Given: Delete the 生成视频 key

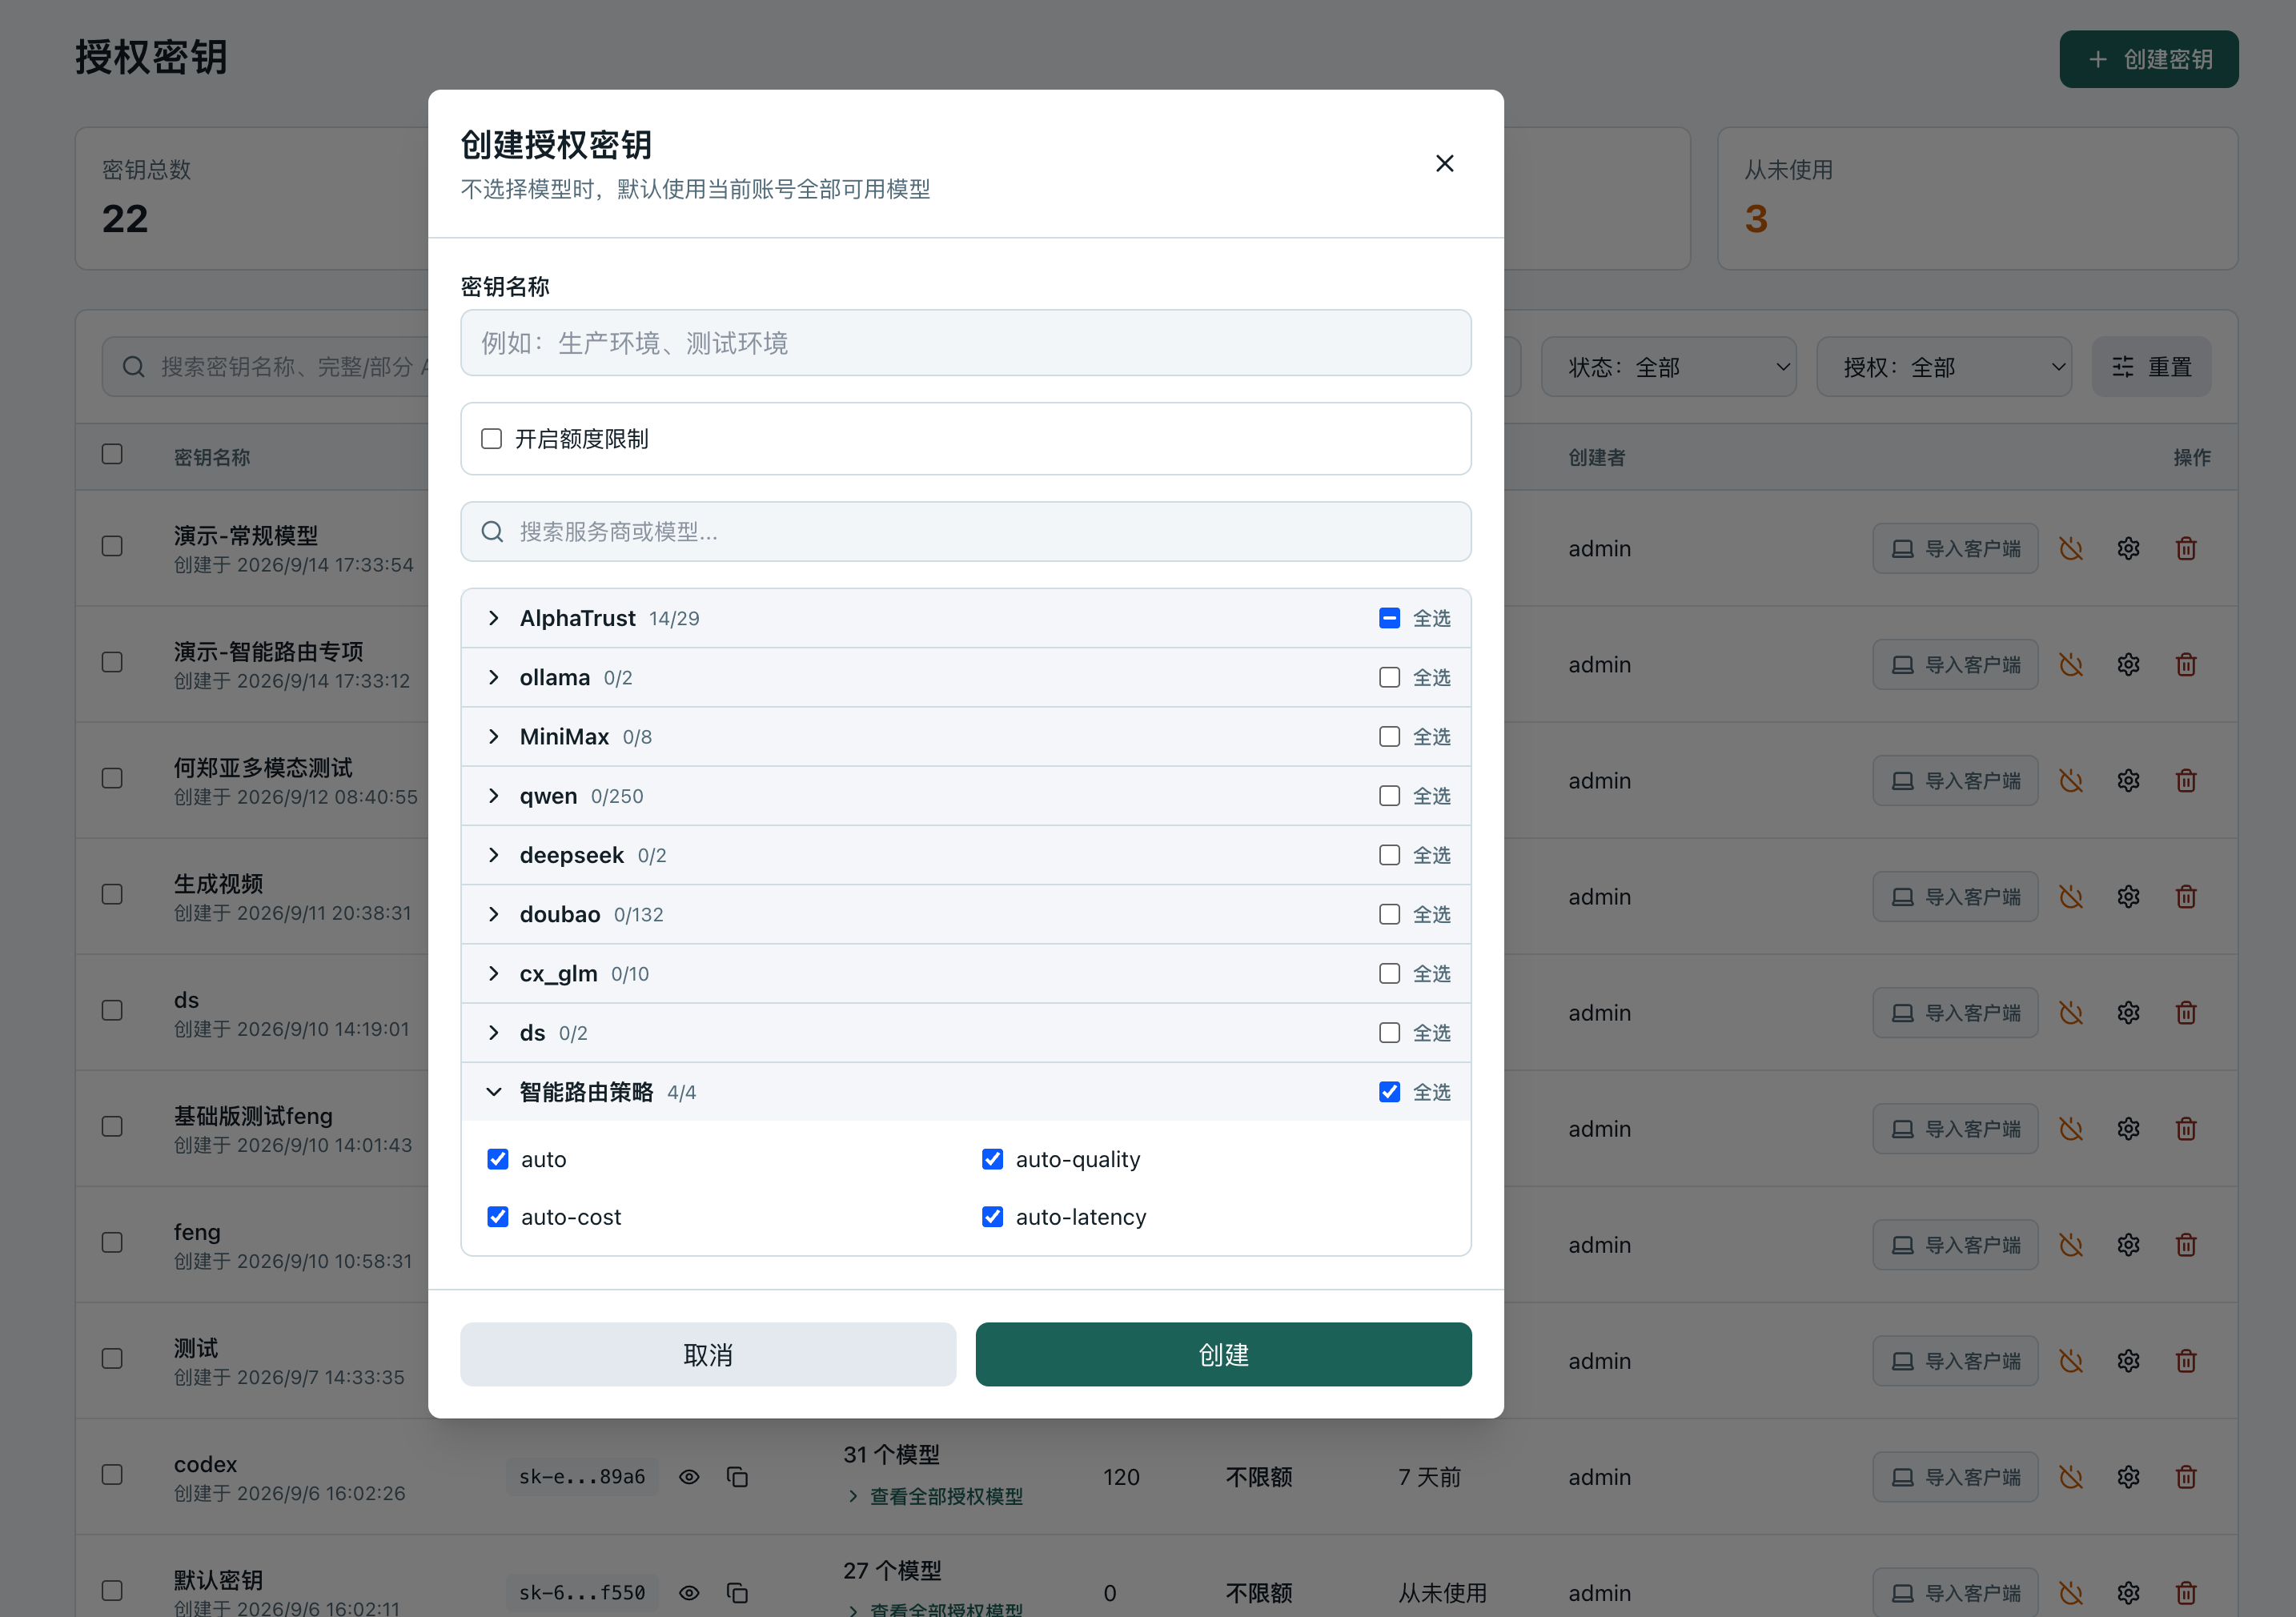Looking at the screenshot, I should click(2186, 896).
